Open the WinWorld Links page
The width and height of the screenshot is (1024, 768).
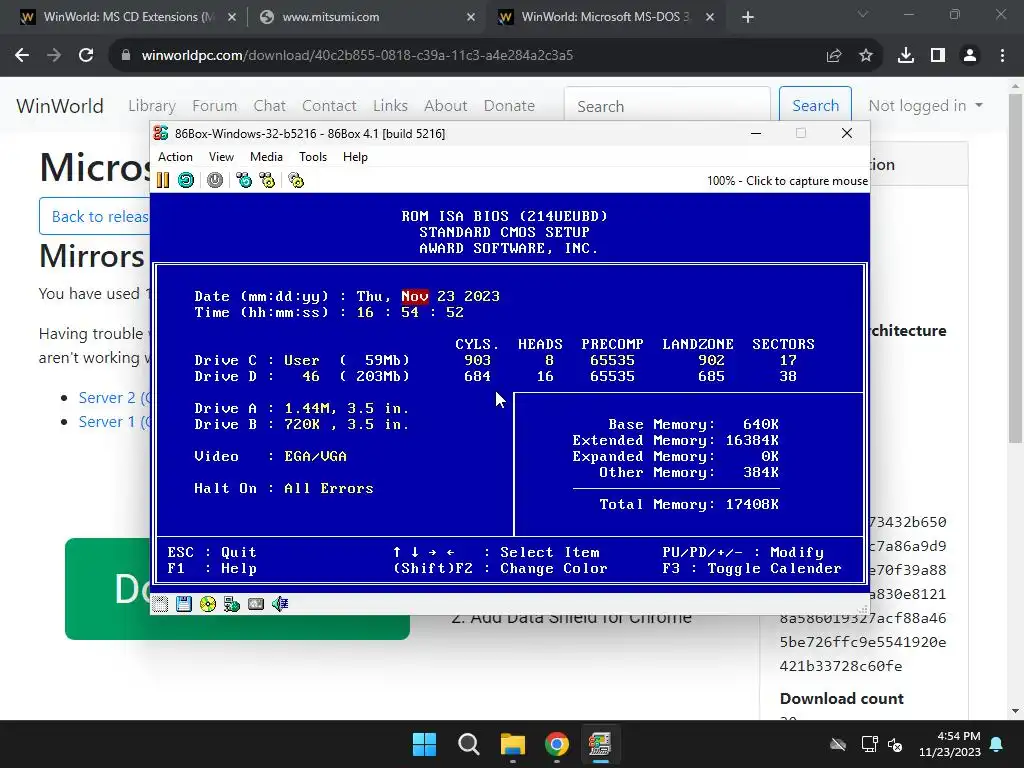[391, 106]
